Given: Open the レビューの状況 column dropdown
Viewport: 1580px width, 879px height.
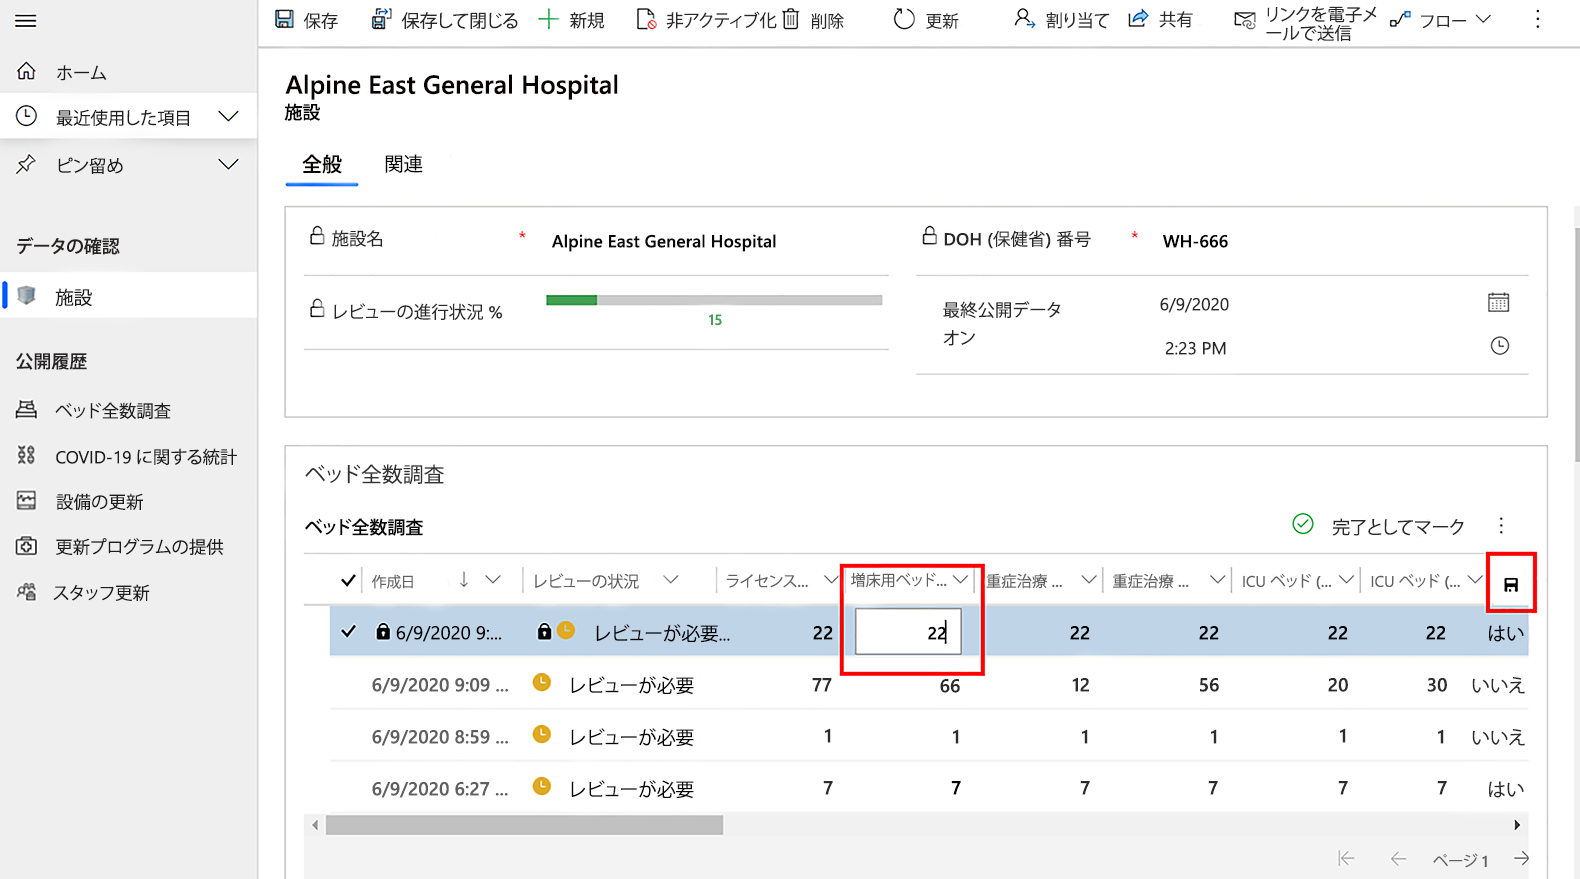Looking at the screenshot, I should pos(671,580).
